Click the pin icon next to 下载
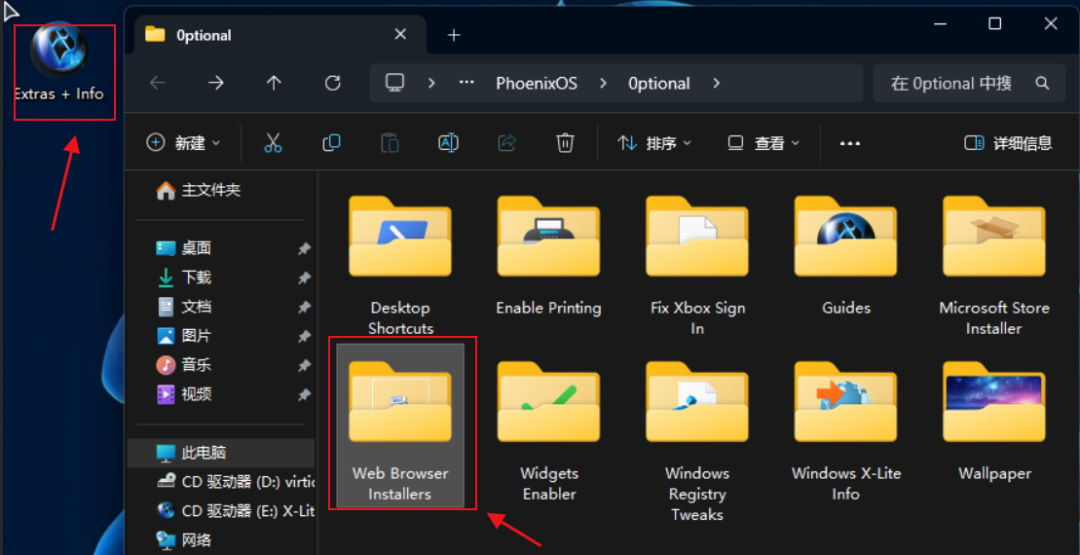The height and width of the screenshot is (555, 1080). click(304, 278)
